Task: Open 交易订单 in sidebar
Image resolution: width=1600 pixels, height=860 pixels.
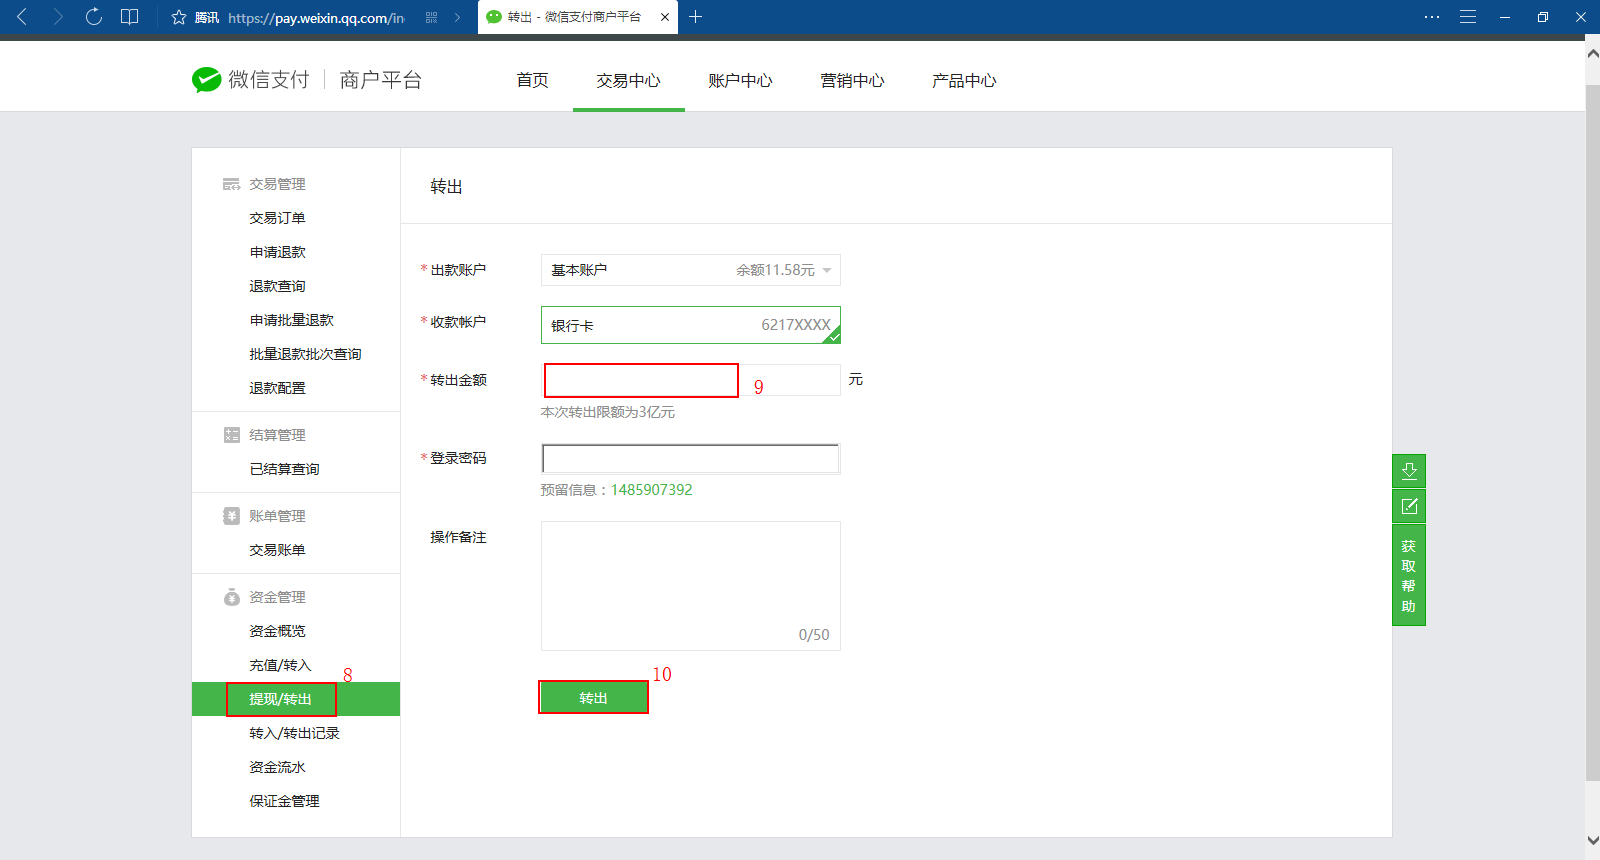Action: (x=277, y=218)
